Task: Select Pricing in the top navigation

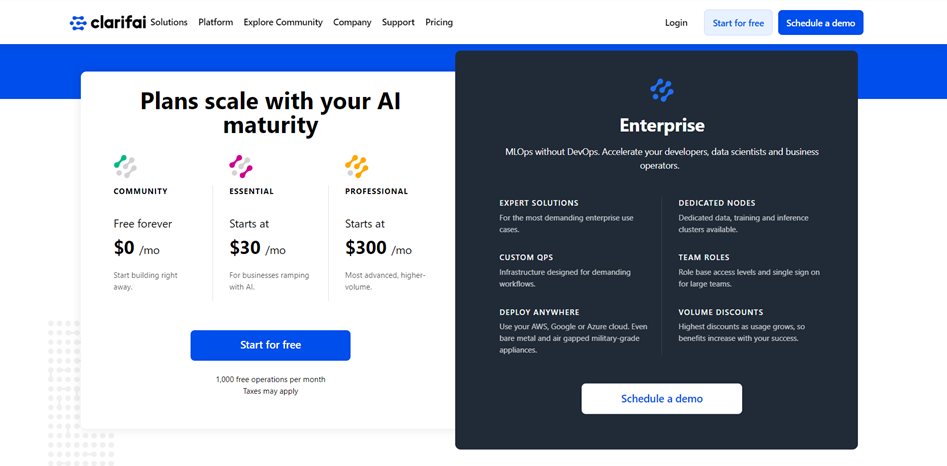Action: tap(439, 22)
